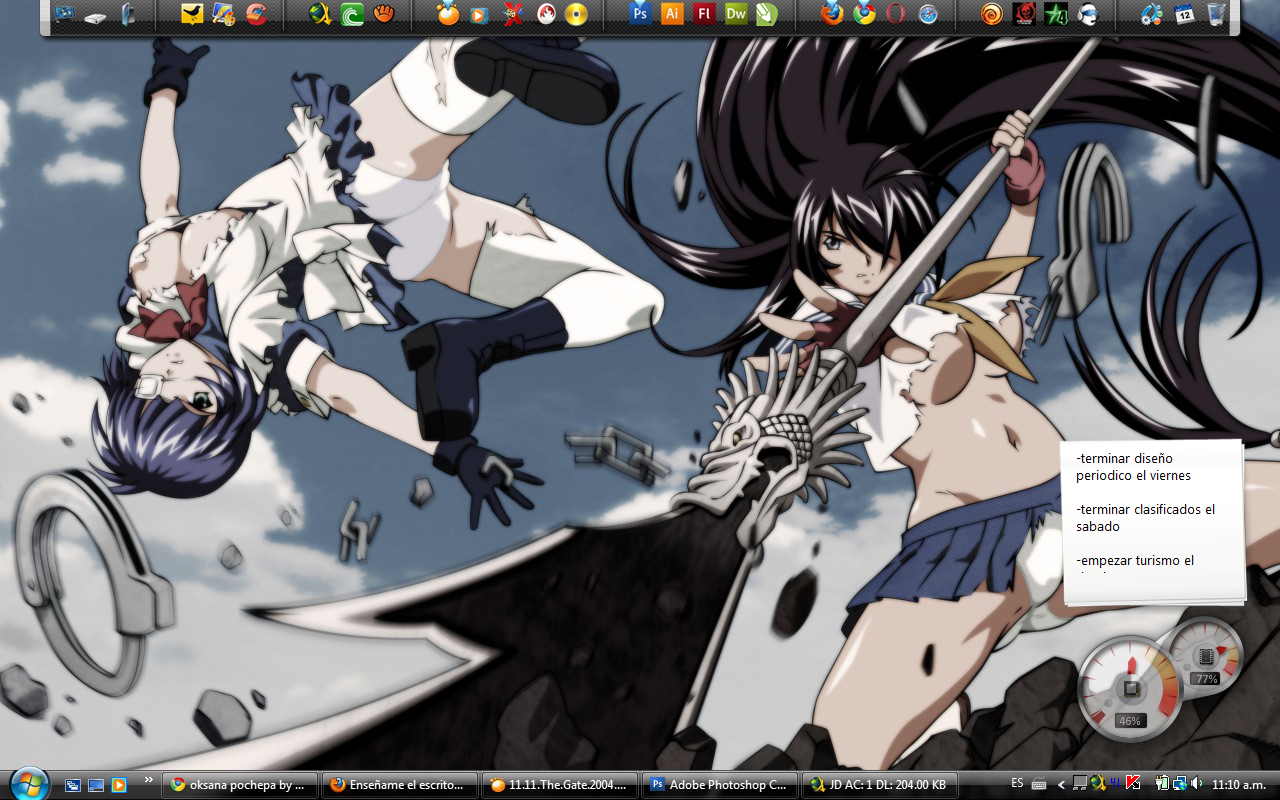Switch to the Chrome window 'oksana pochepa by...'
Screen dimensions: 1280x800
[x=240, y=785]
